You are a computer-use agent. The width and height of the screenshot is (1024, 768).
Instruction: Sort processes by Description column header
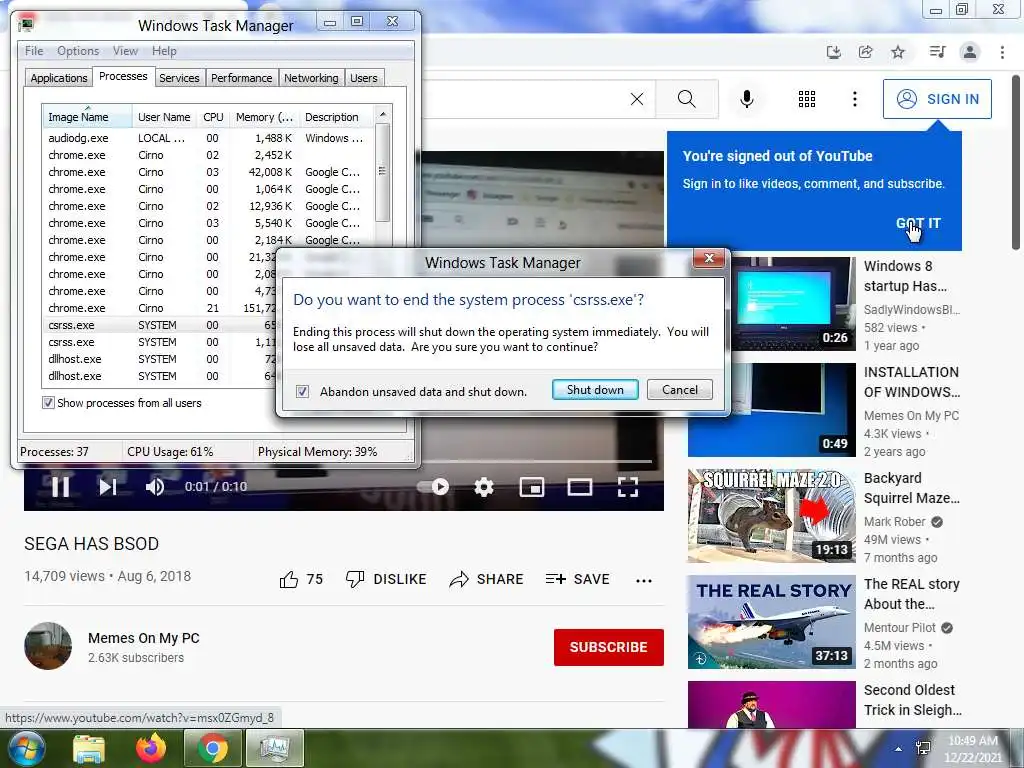point(336,117)
